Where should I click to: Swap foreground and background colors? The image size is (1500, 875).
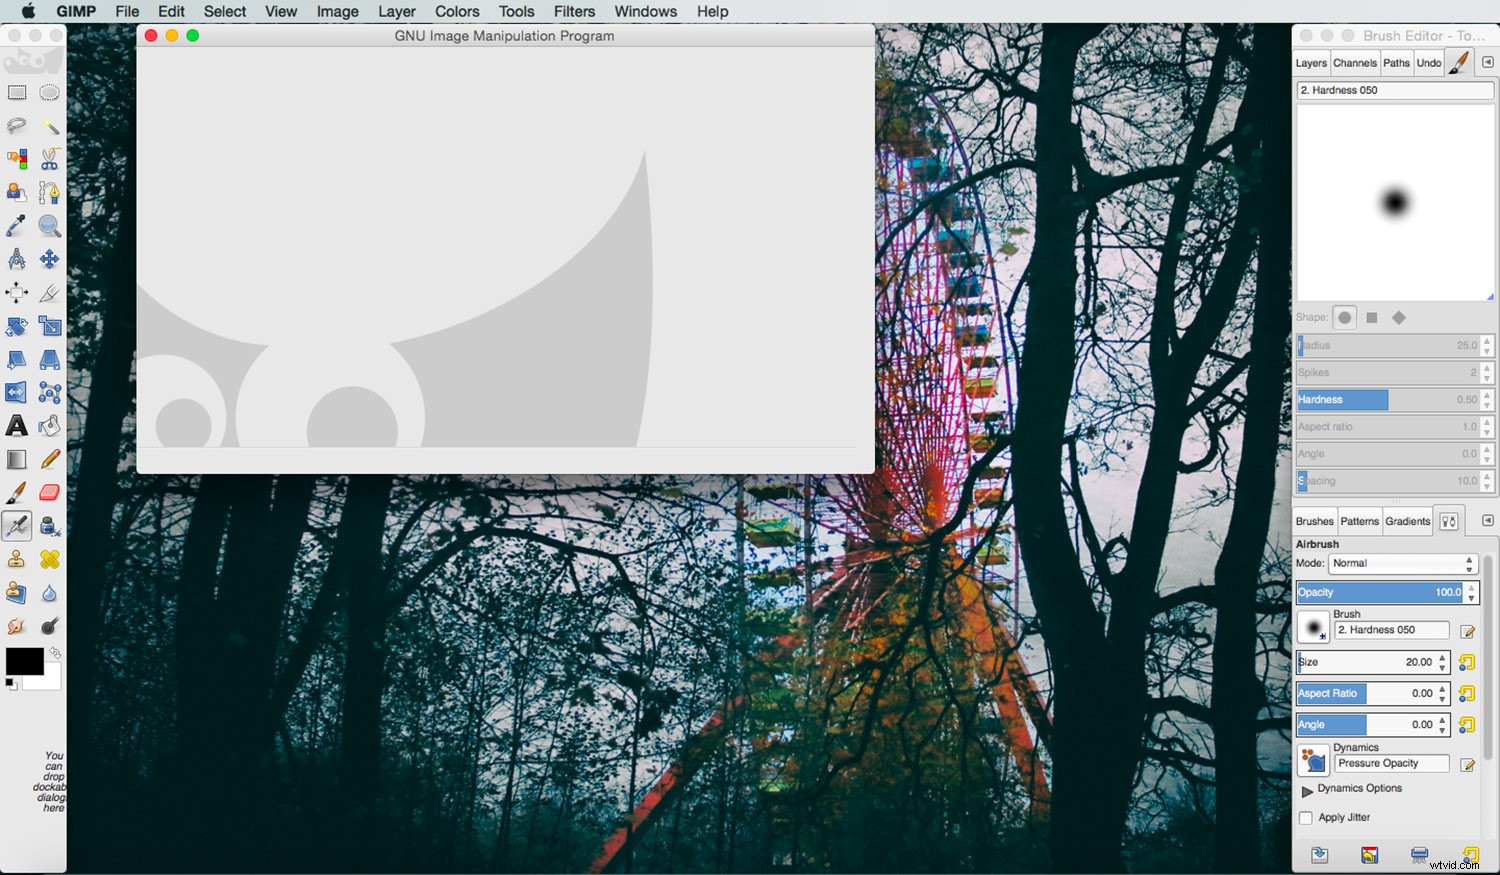point(55,652)
